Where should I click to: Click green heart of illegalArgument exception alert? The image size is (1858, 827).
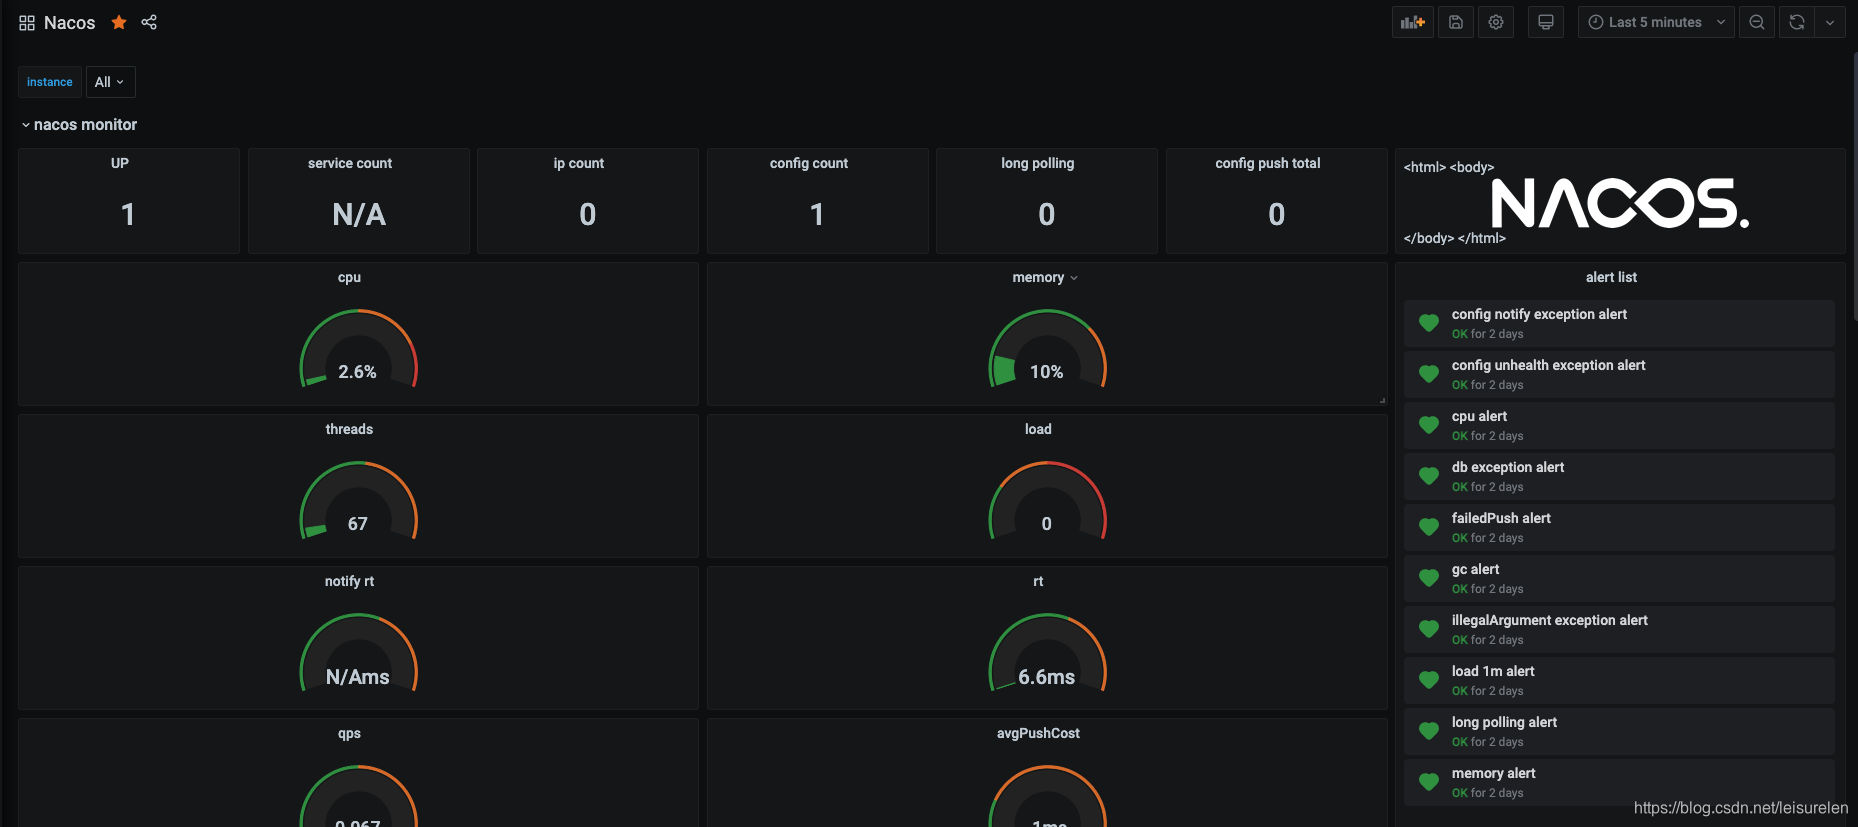[1429, 629]
